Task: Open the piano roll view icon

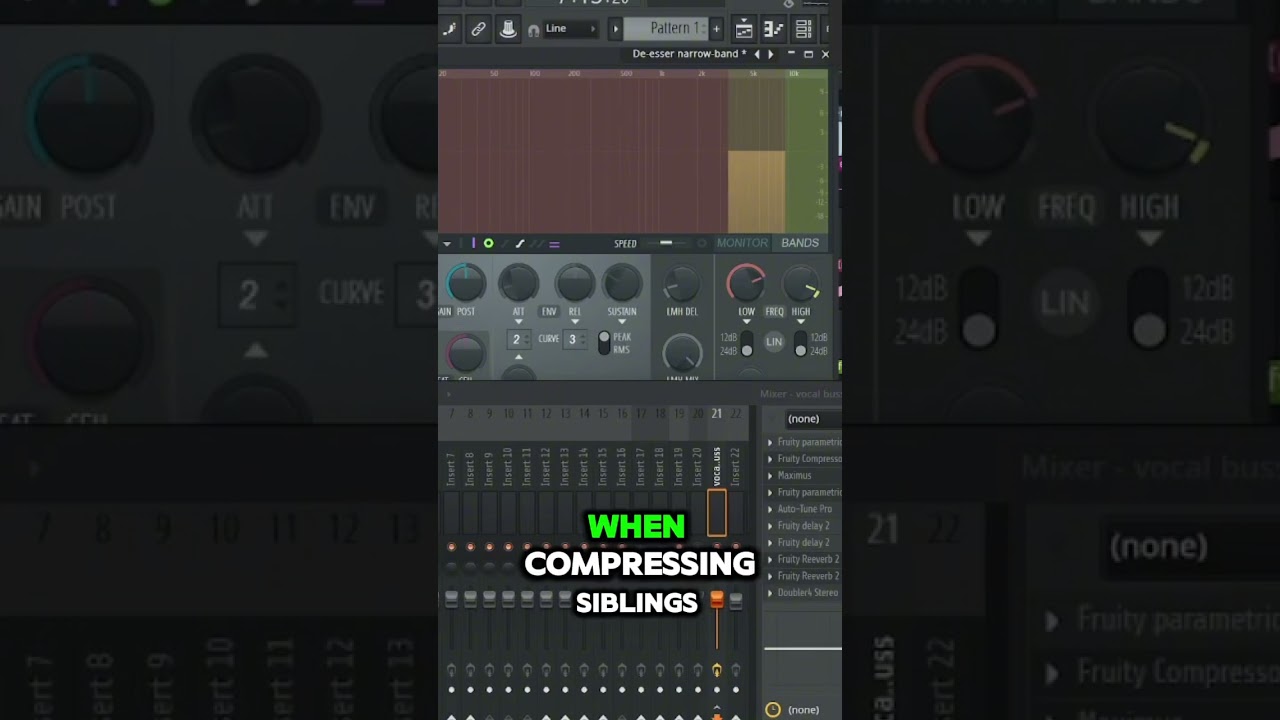Action: (773, 29)
